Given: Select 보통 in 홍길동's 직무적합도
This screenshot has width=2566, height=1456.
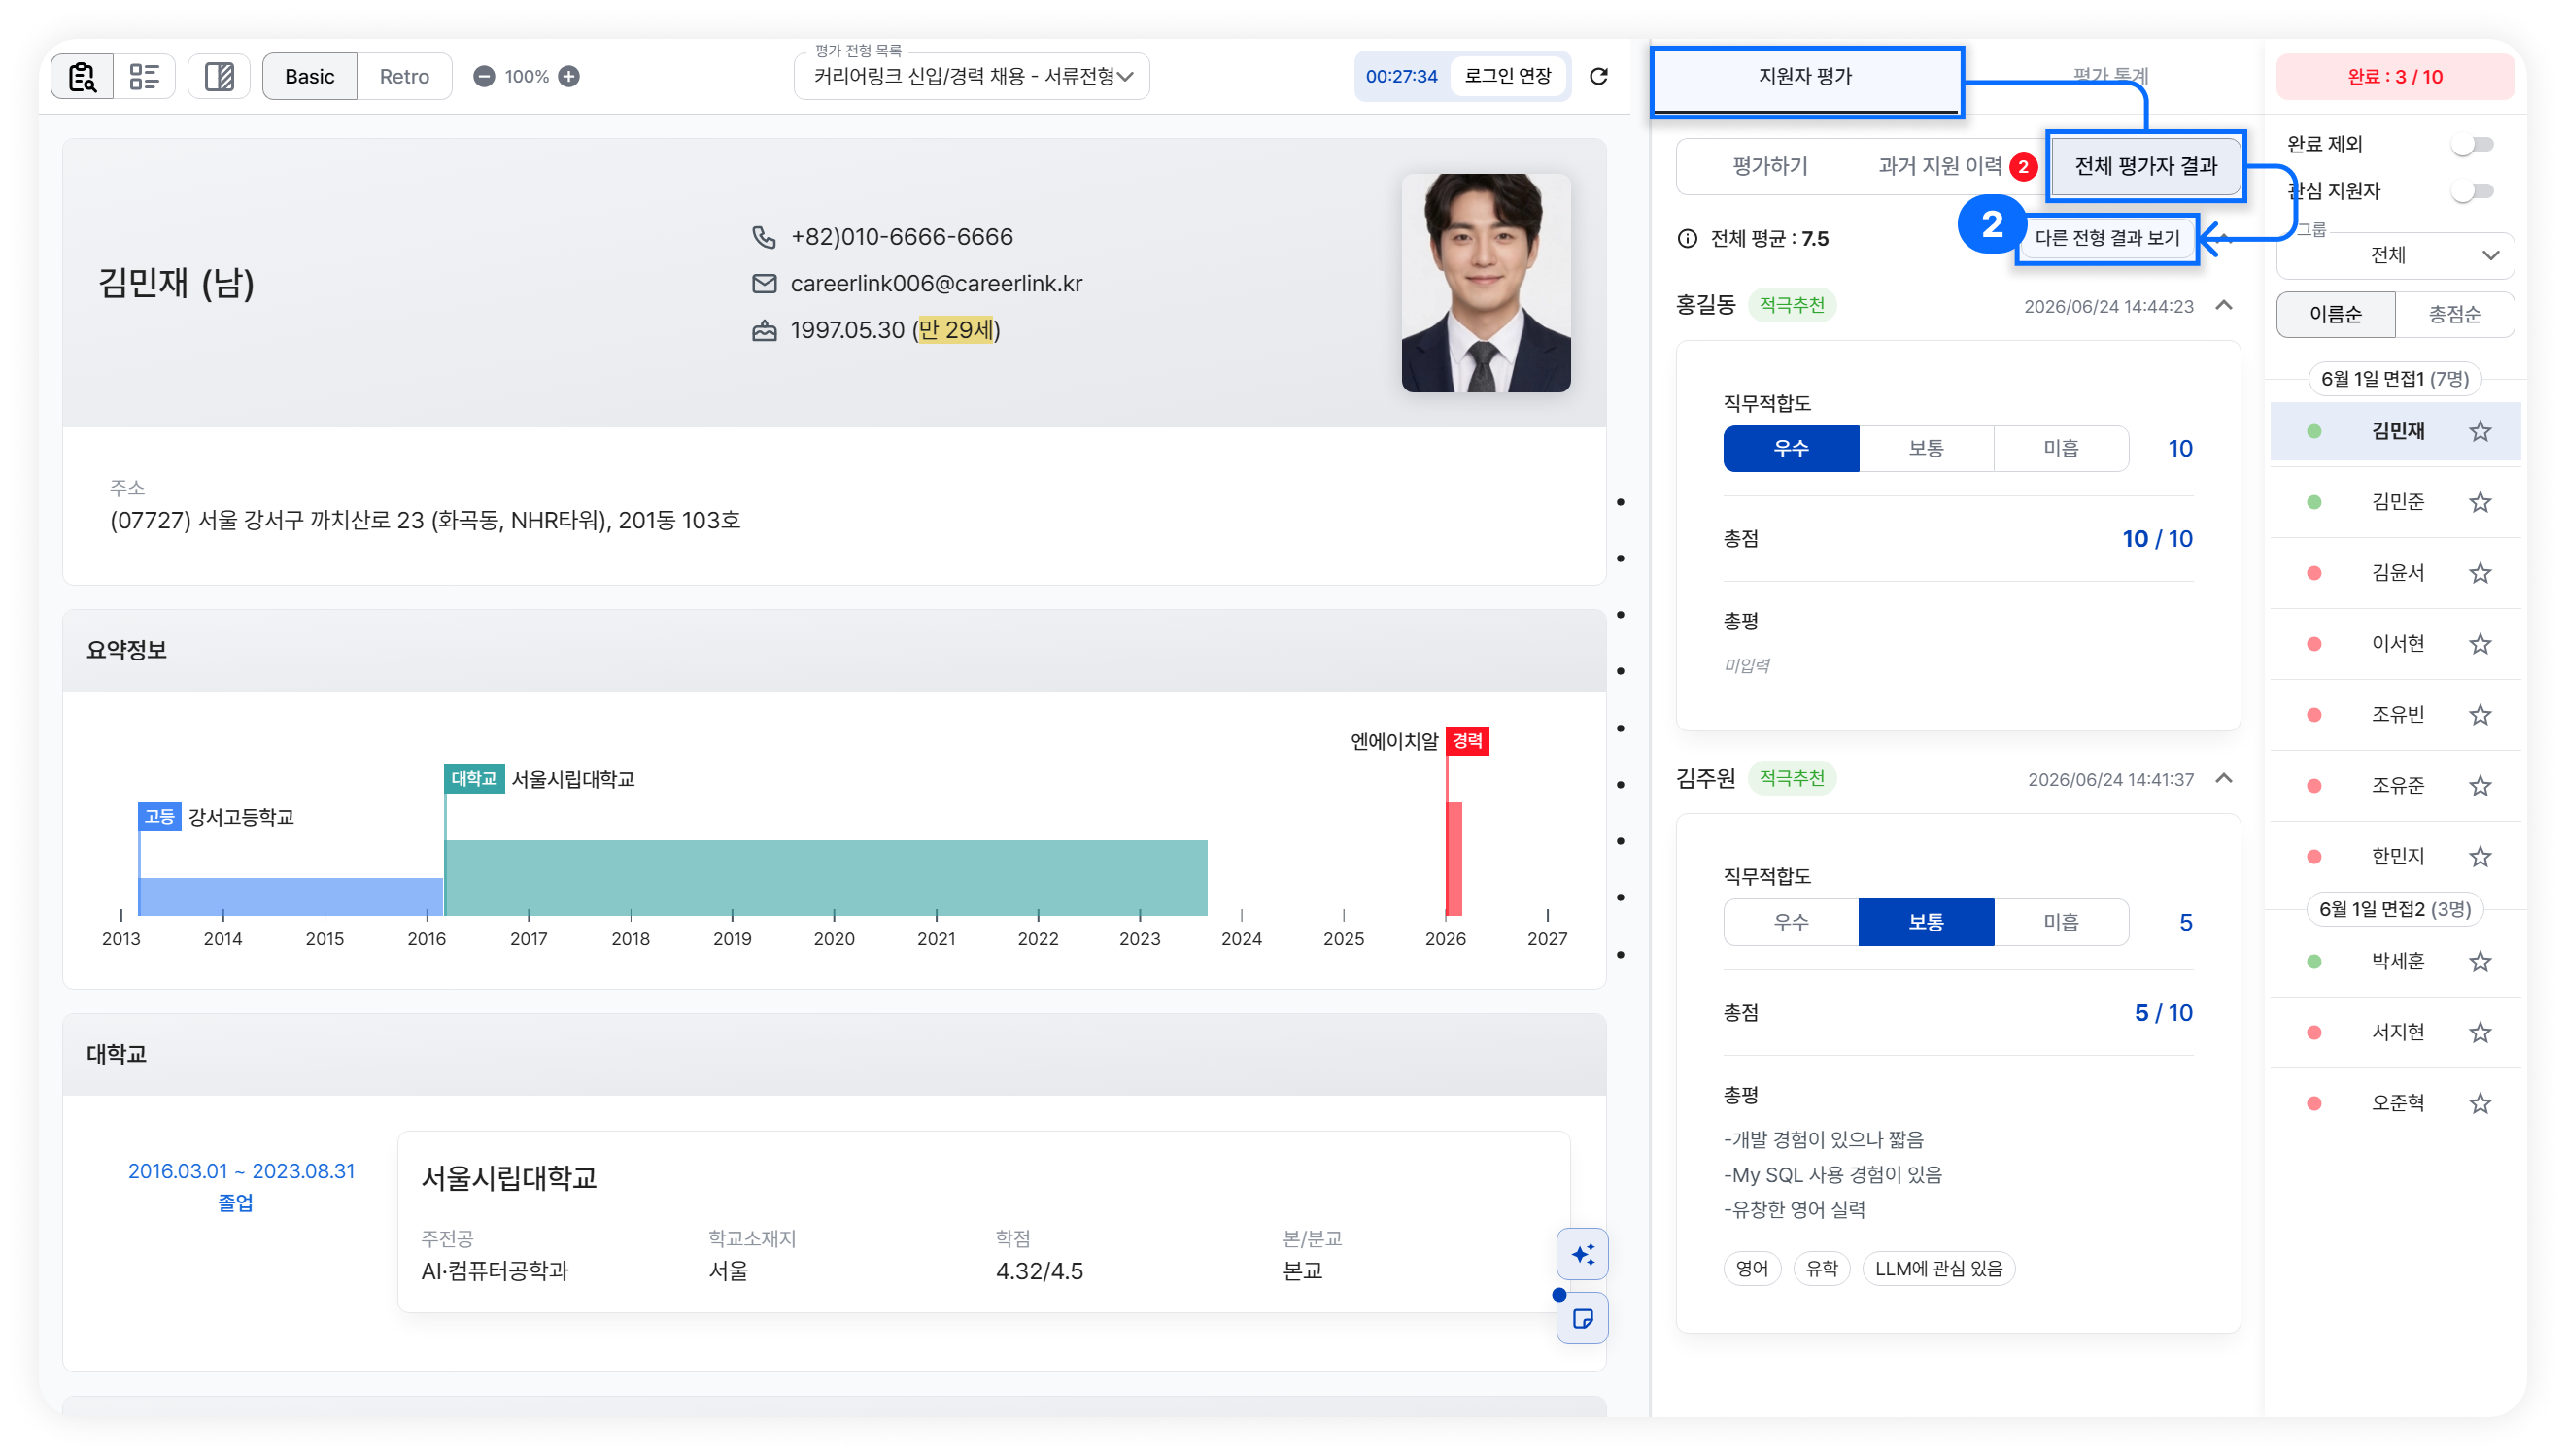Looking at the screenshot, I should pyautogui.click(x=1926, y=449).
